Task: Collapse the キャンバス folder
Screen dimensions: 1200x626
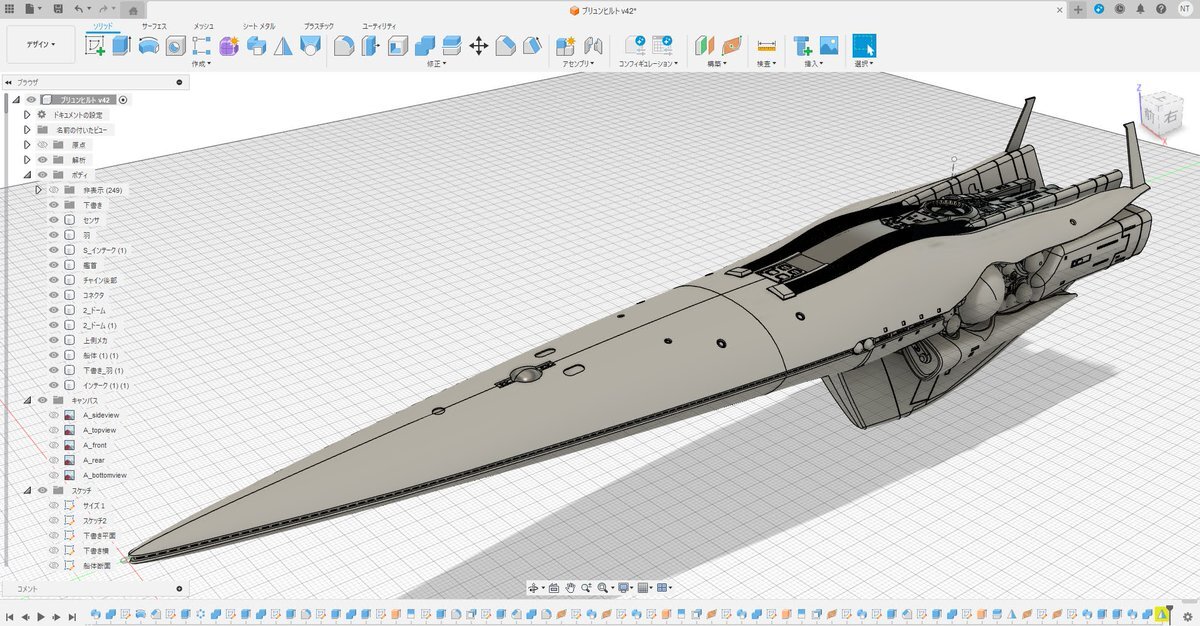Action: (x=28, y=400)
